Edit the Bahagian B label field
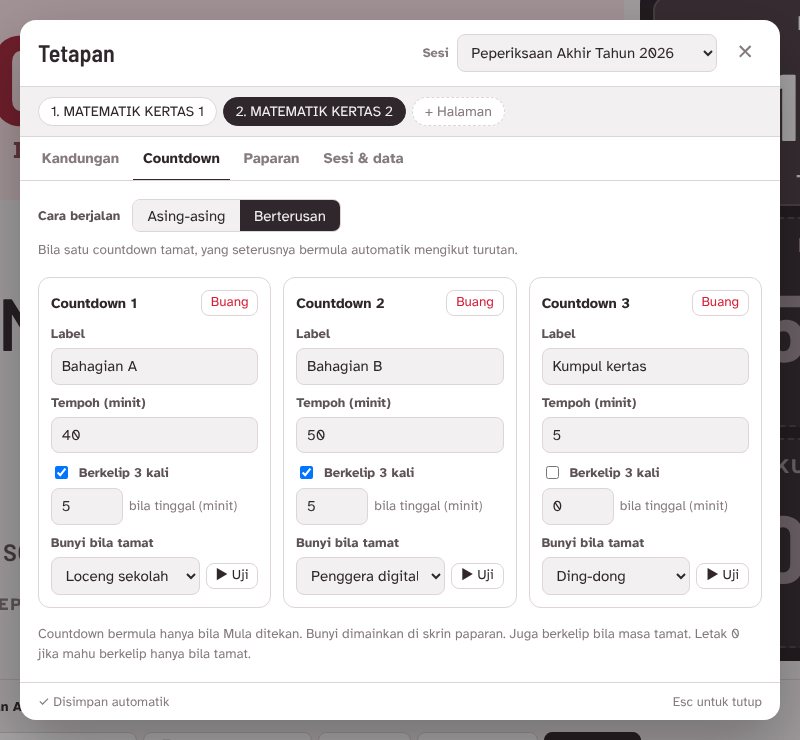800x740 pixels. click(399, 366)
